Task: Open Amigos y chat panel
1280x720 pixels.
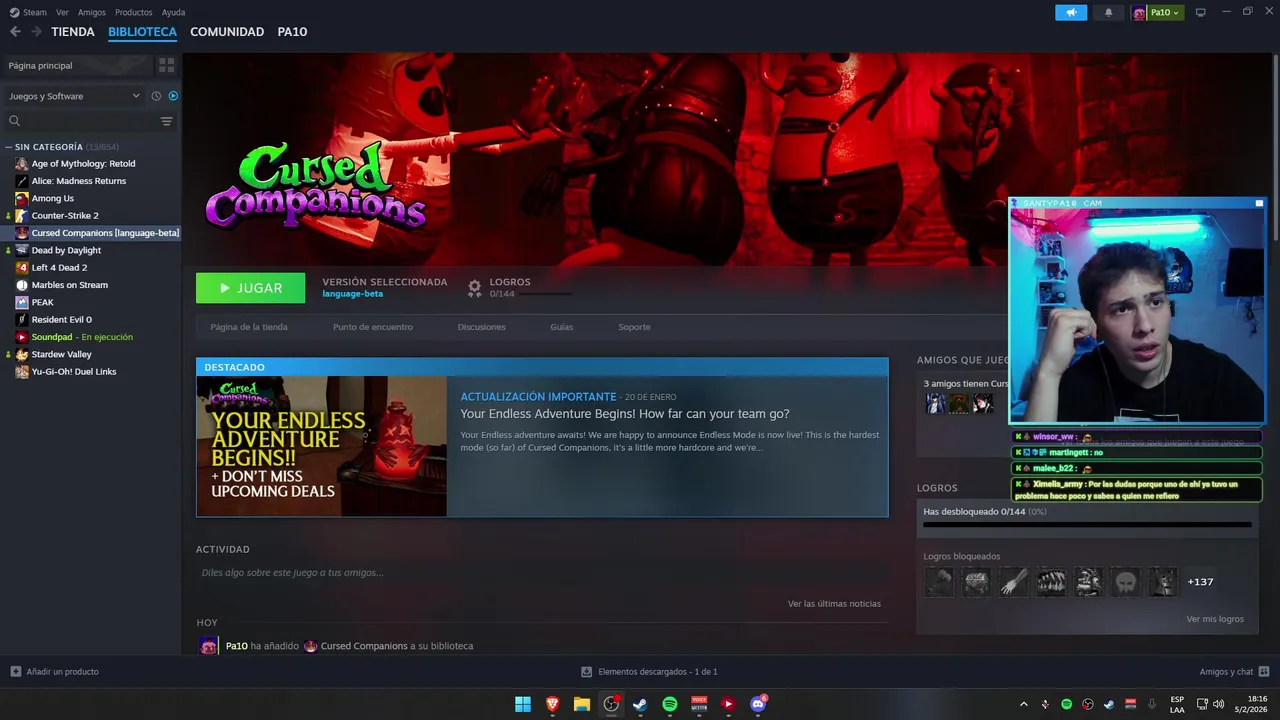Action: (x=1235, y=672)
